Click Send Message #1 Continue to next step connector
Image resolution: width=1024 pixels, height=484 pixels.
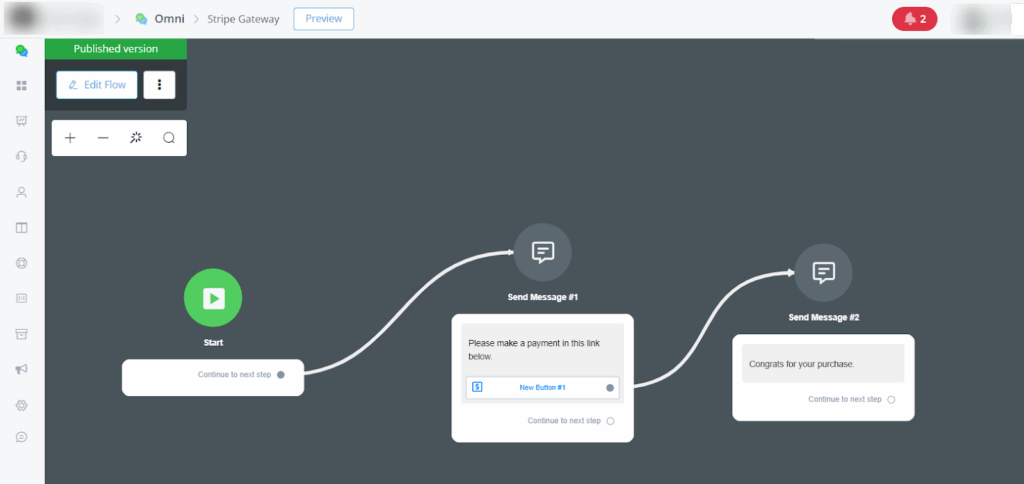tap(610, 421)
